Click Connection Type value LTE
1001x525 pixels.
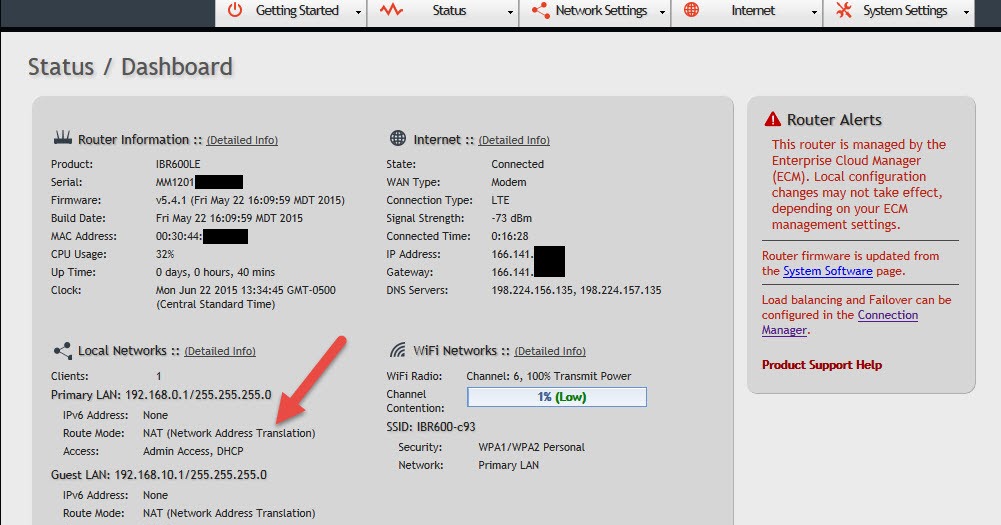tap(500, 200)
